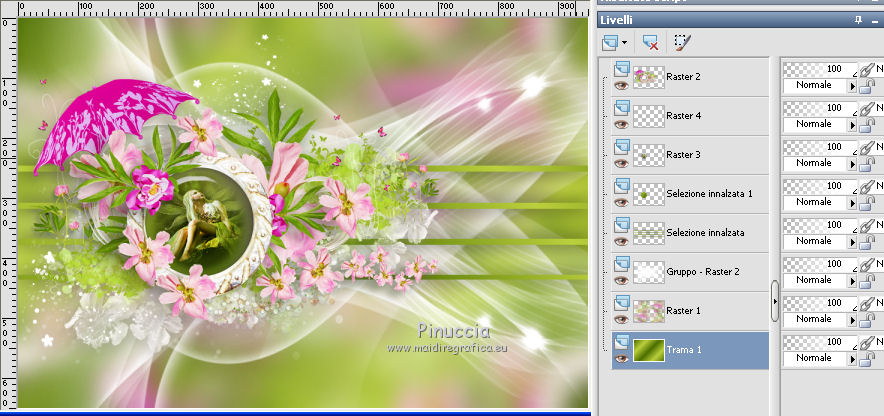
Task: Select the Raster 2 layer thumbnail
Action: click(x=648, y=77)
